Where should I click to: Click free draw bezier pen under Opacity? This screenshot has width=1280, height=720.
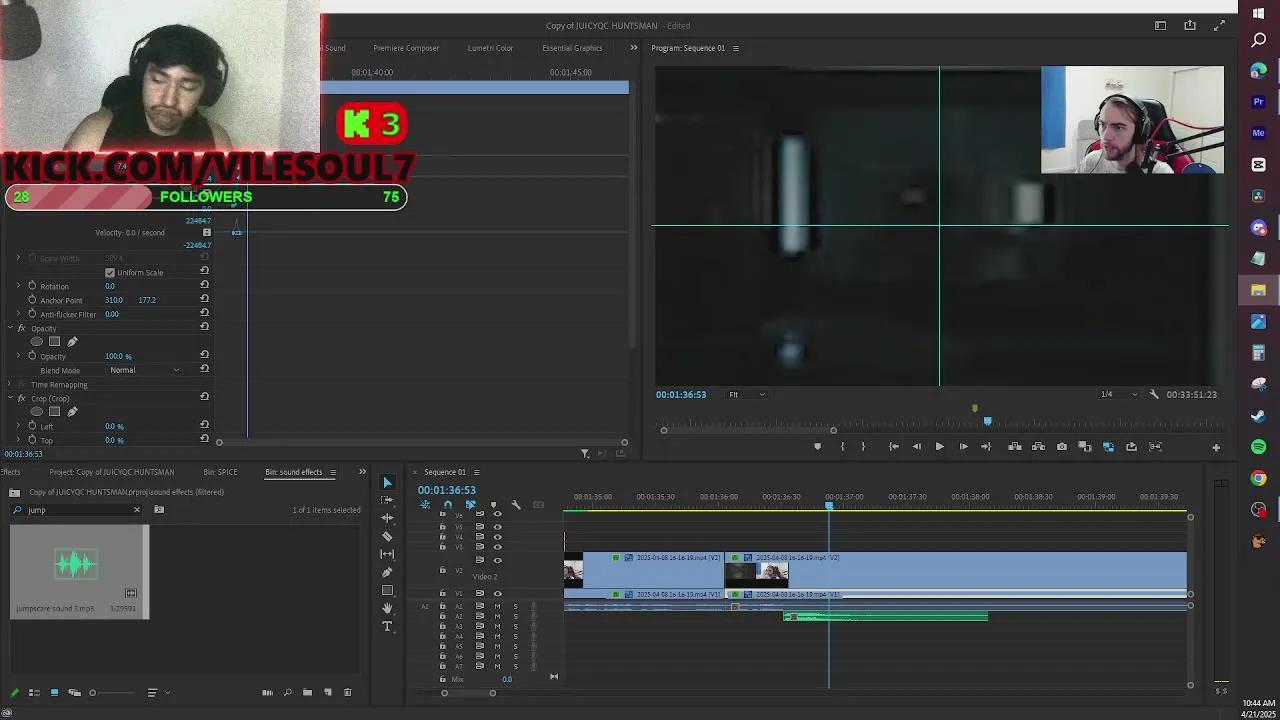72,342
